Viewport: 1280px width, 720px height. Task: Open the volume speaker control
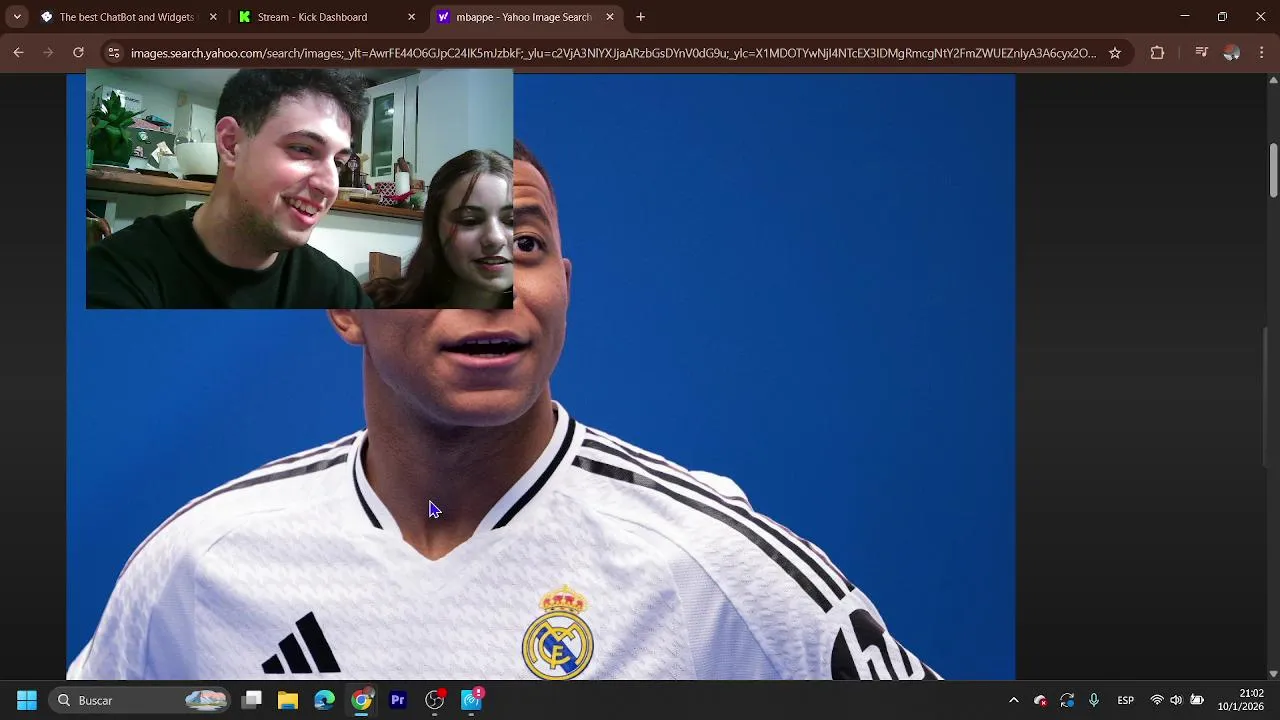coord(1176,700)
